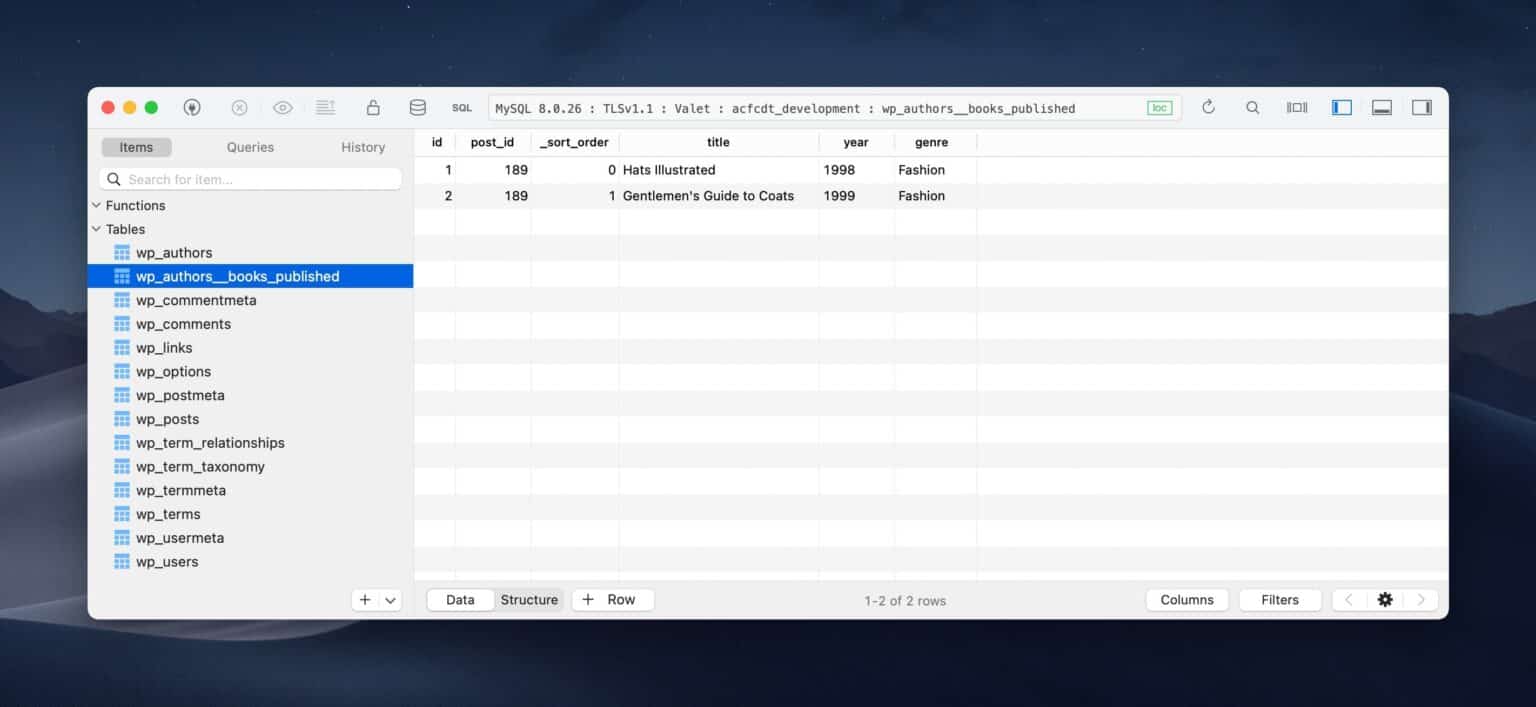Switch to the Structure tab

[529, 599]
